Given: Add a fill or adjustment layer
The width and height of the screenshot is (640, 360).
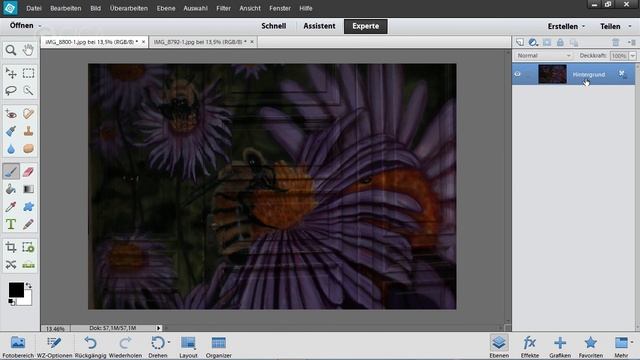Looking at the screenshot, I should click(533, 42).
